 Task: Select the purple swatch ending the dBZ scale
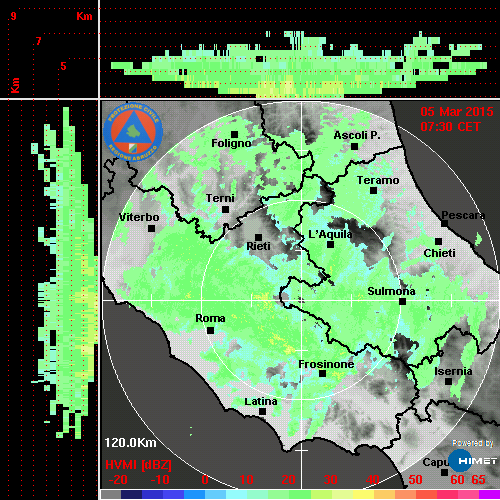pyautogui.click(x=489, y=494)
